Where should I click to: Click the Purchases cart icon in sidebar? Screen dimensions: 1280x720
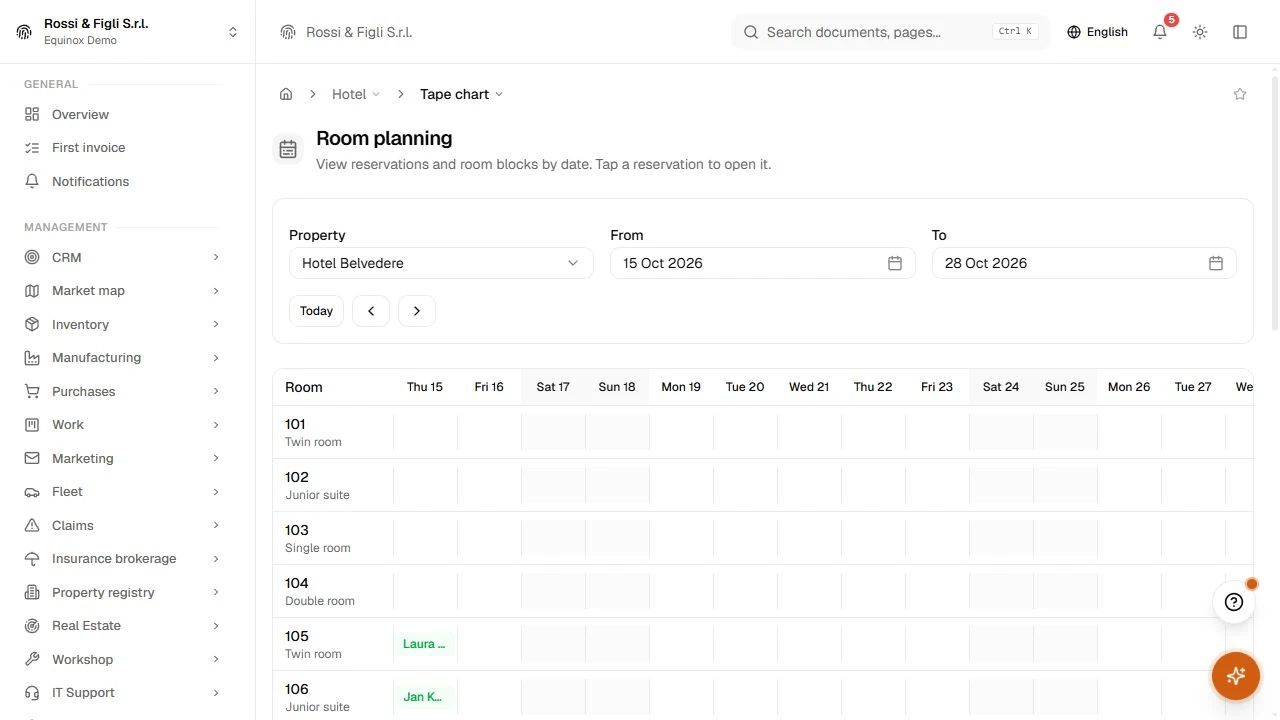(32, 391)
